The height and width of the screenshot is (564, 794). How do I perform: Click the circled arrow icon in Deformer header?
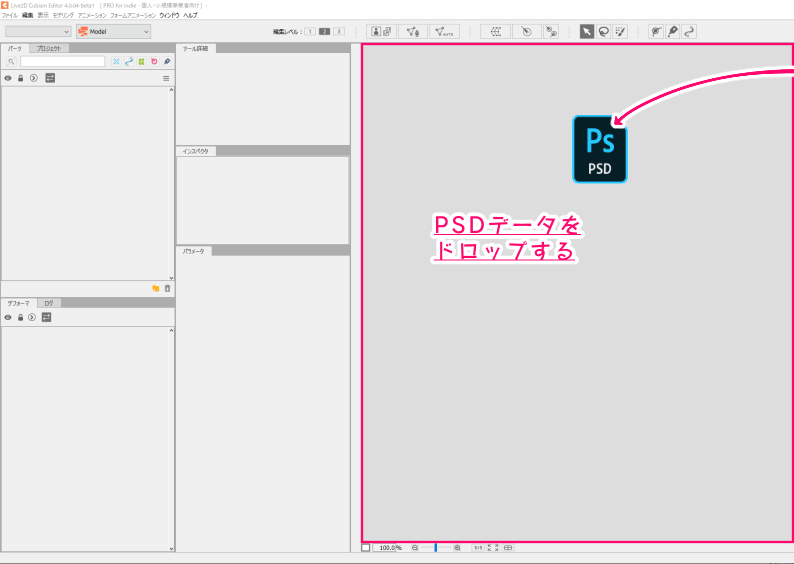[32, 317]
